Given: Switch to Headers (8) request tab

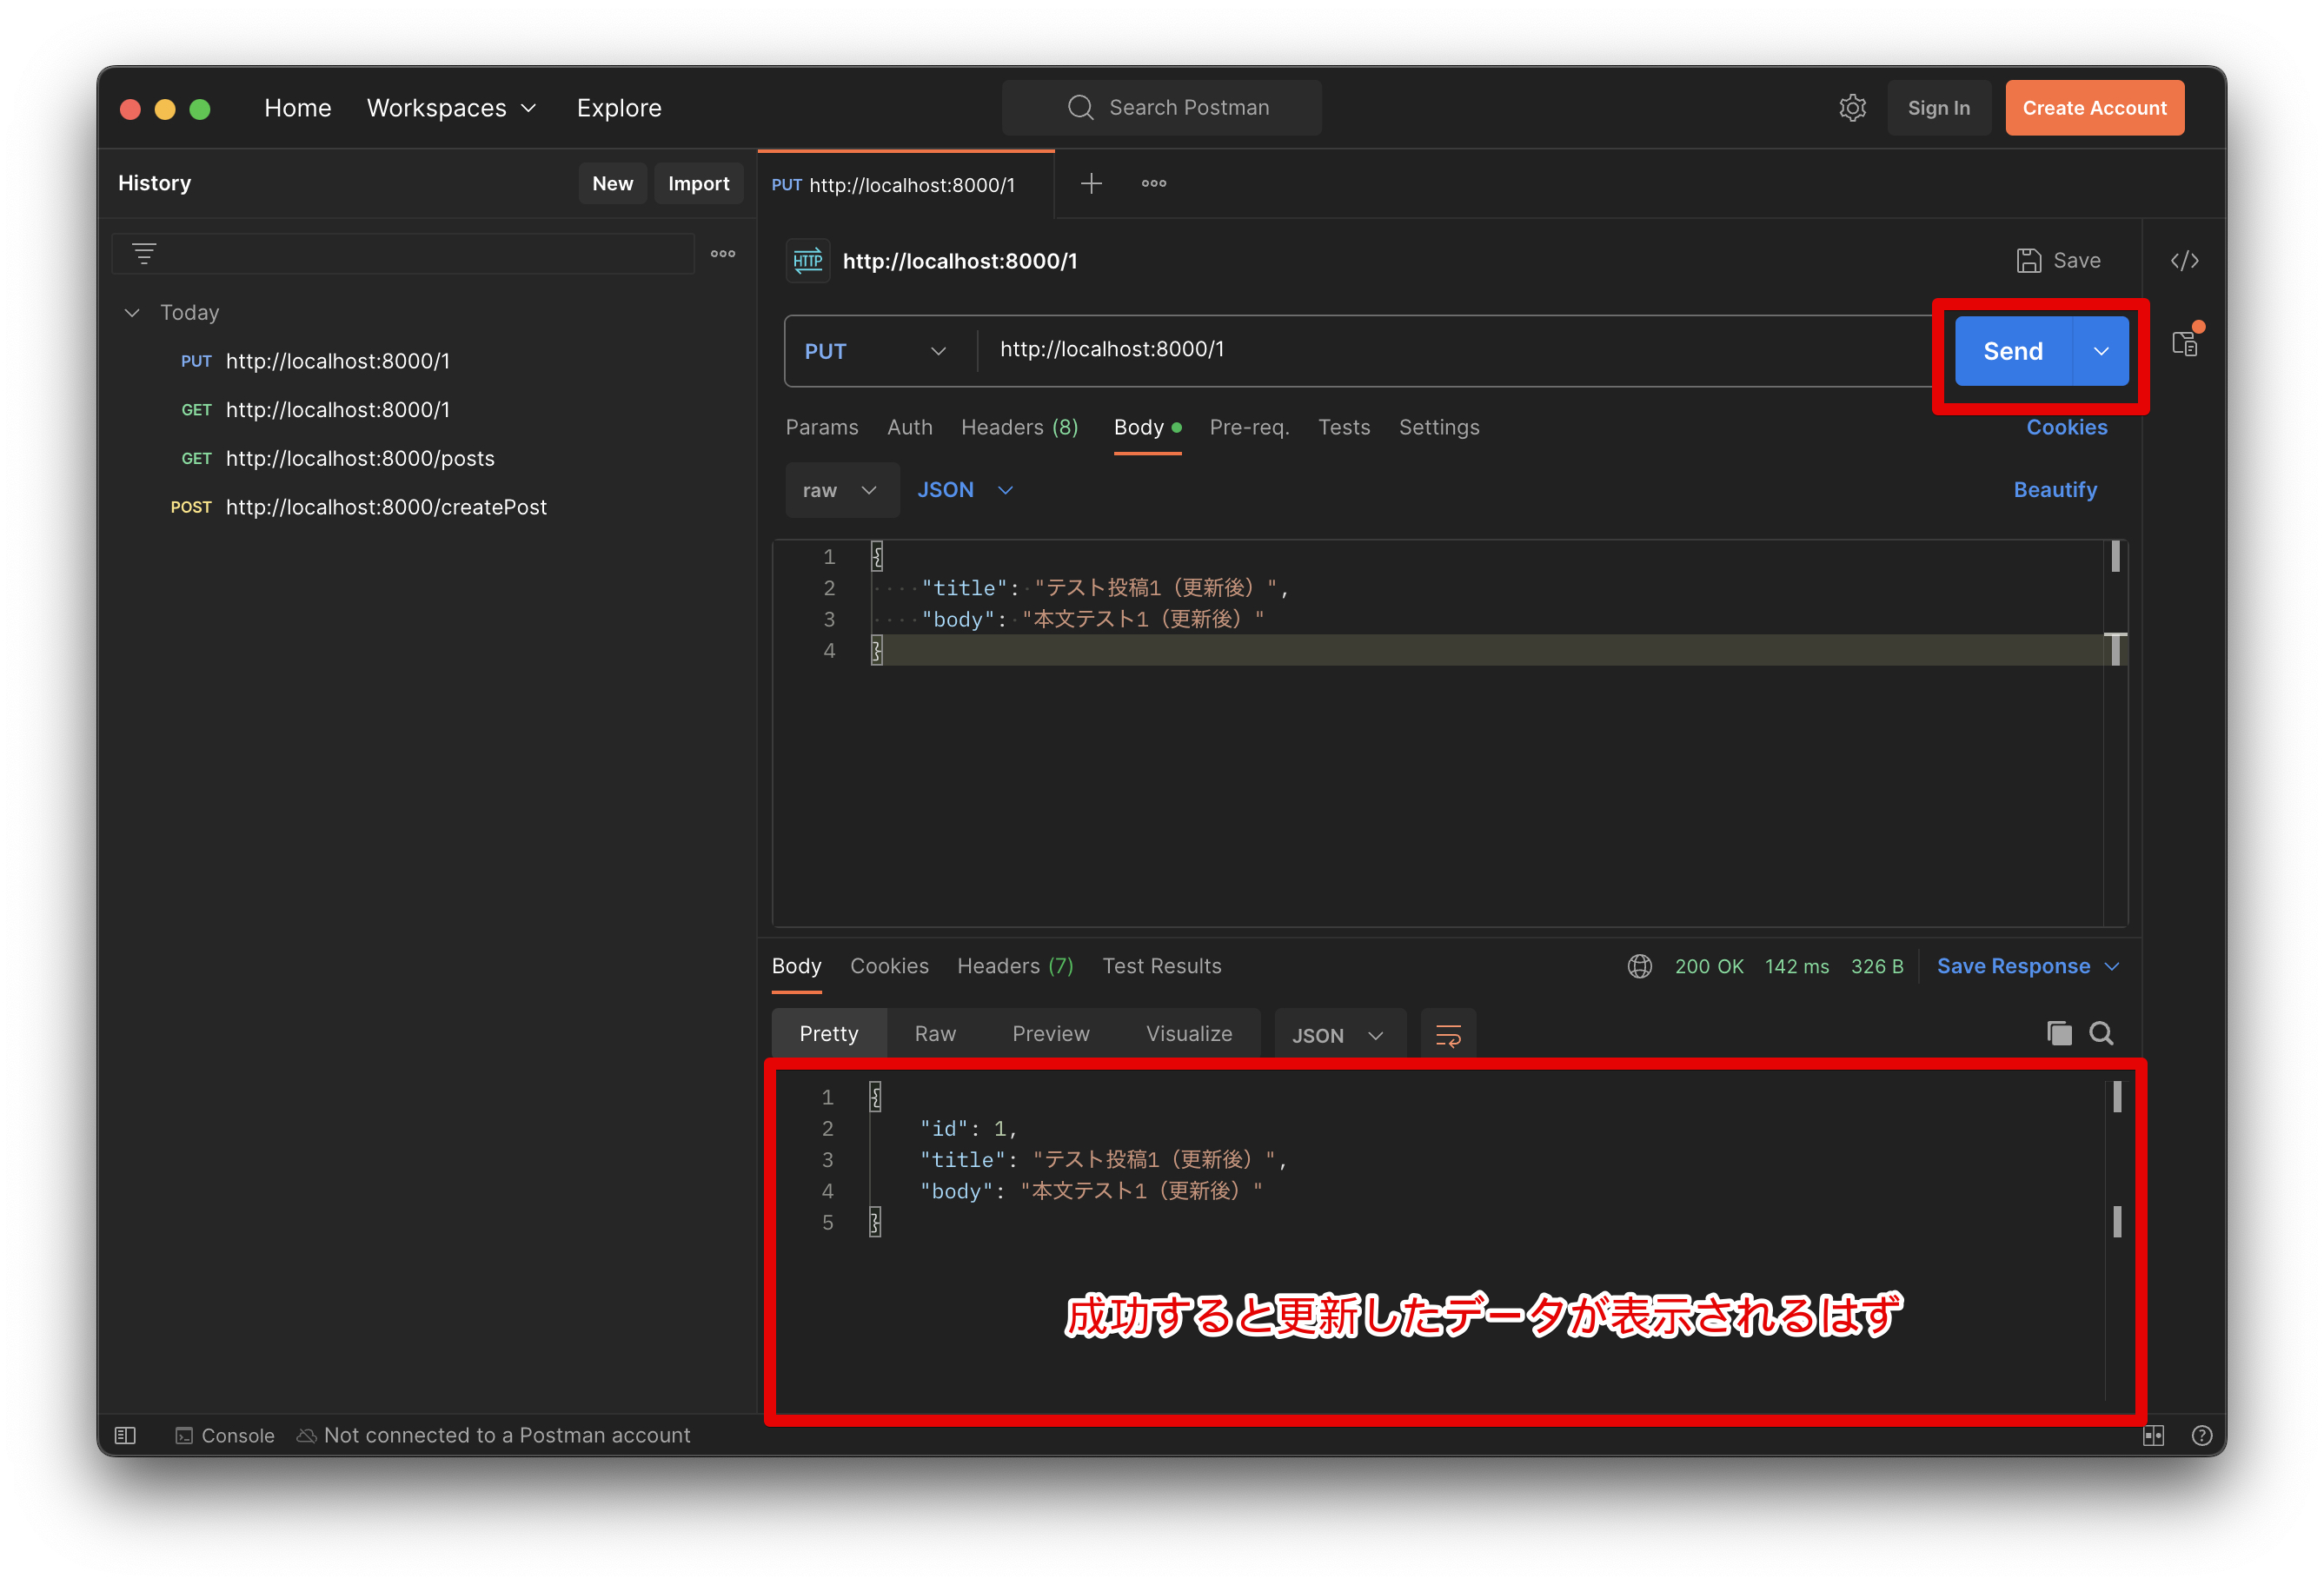Looking at the screenshot, I should tap(1019, 427).
